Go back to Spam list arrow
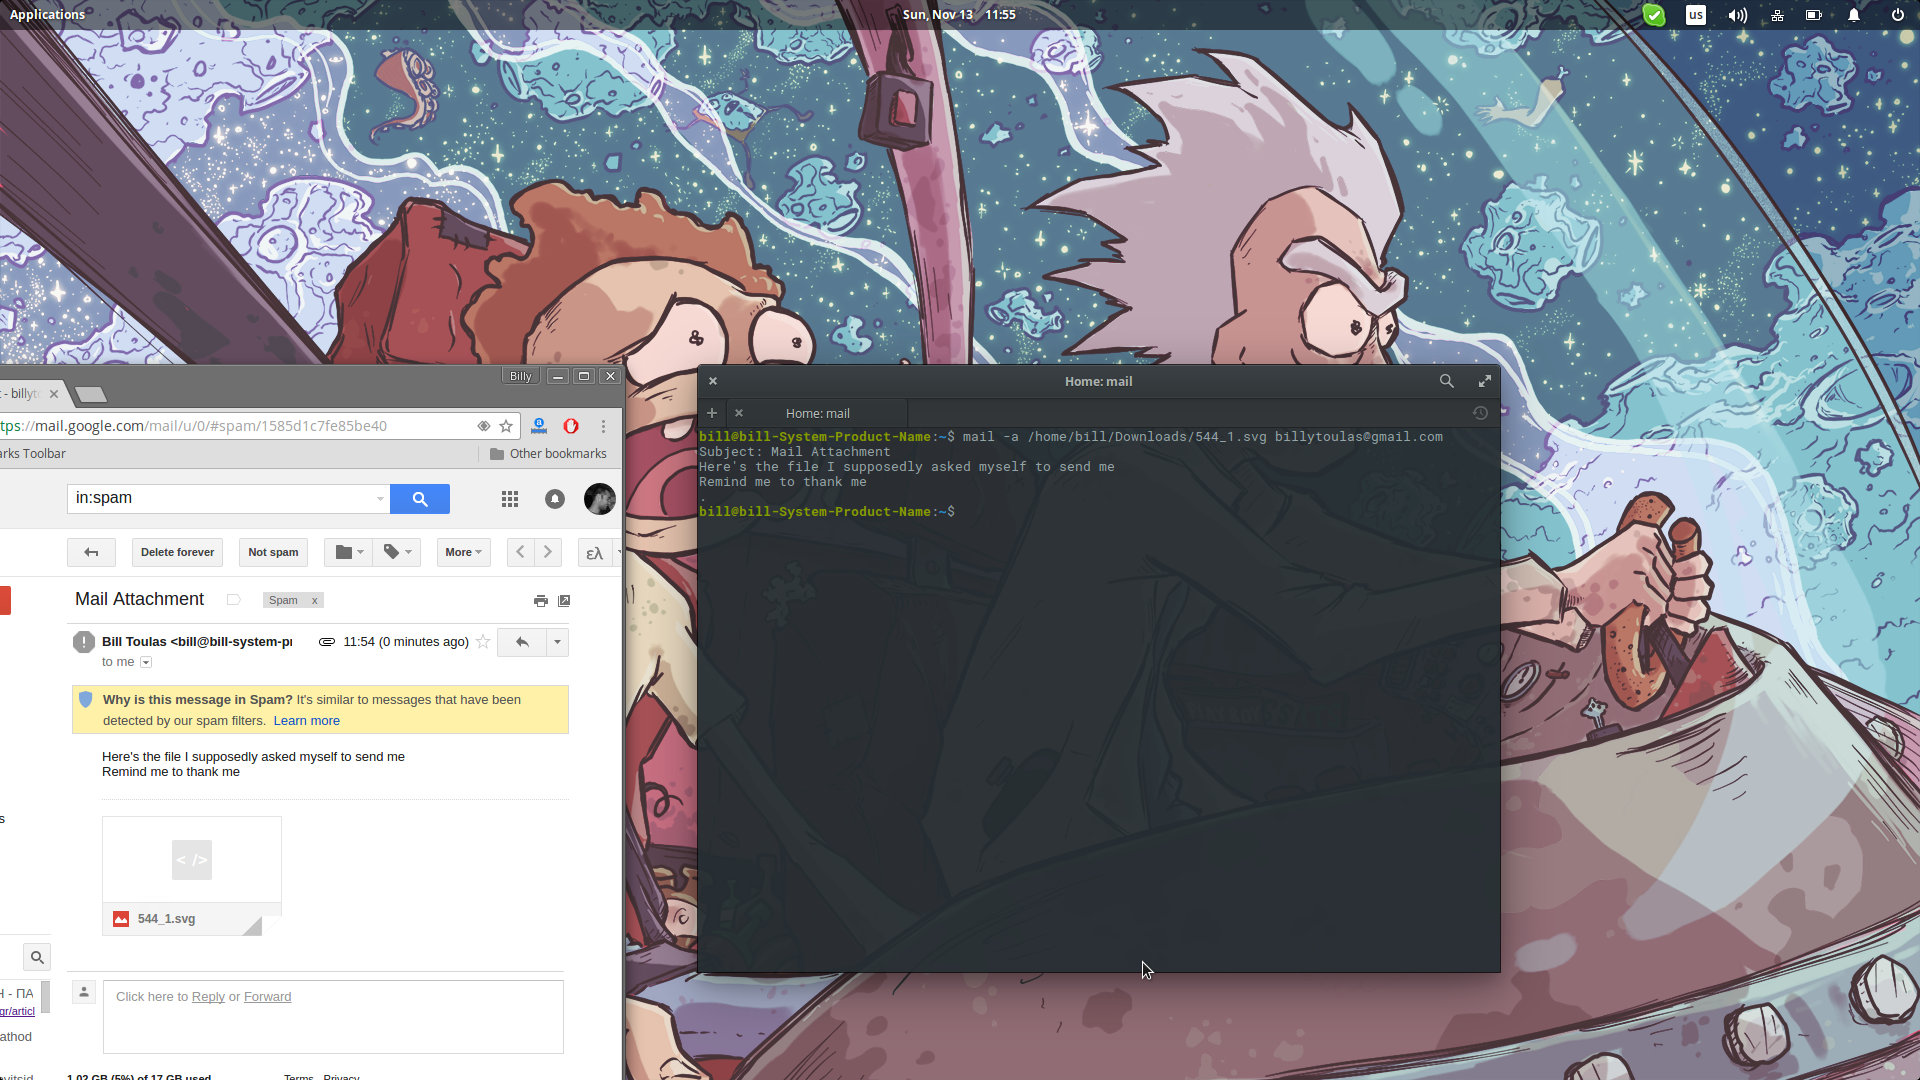This screenshot has height=1080, width=1920. point(91,552)
